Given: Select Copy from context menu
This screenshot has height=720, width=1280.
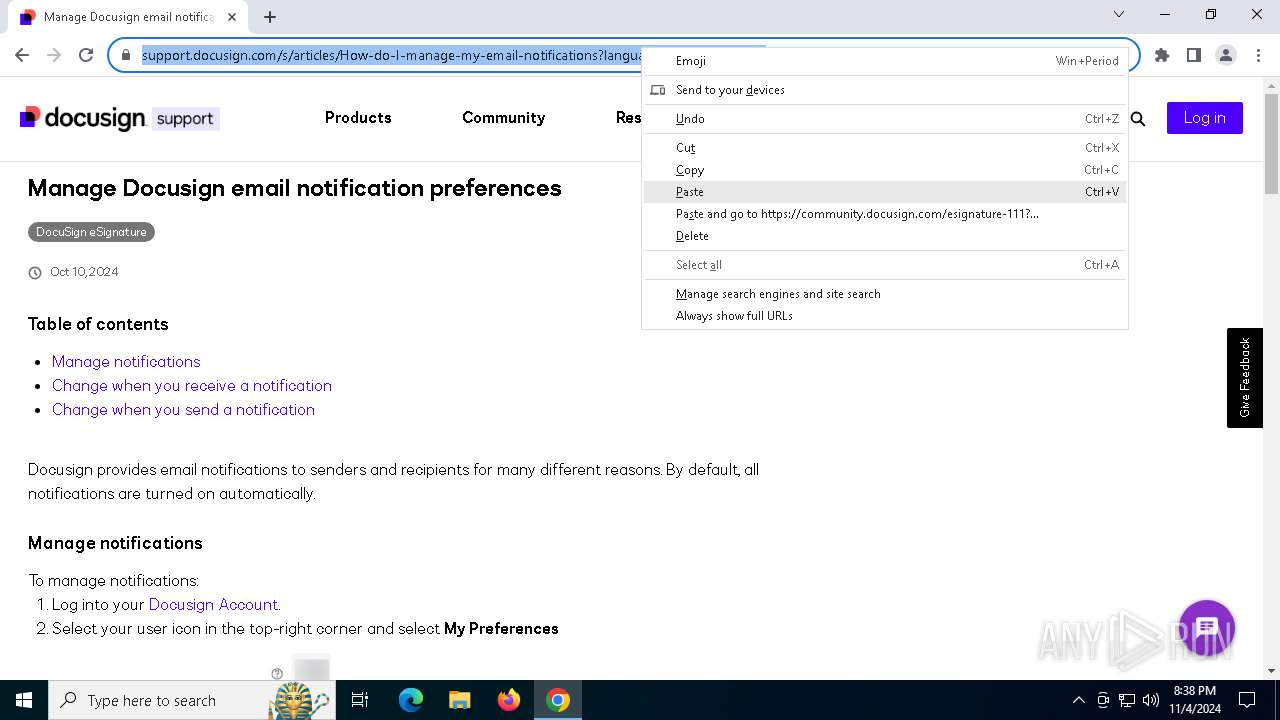Looking at the screenshot, I should pos(885,170).
